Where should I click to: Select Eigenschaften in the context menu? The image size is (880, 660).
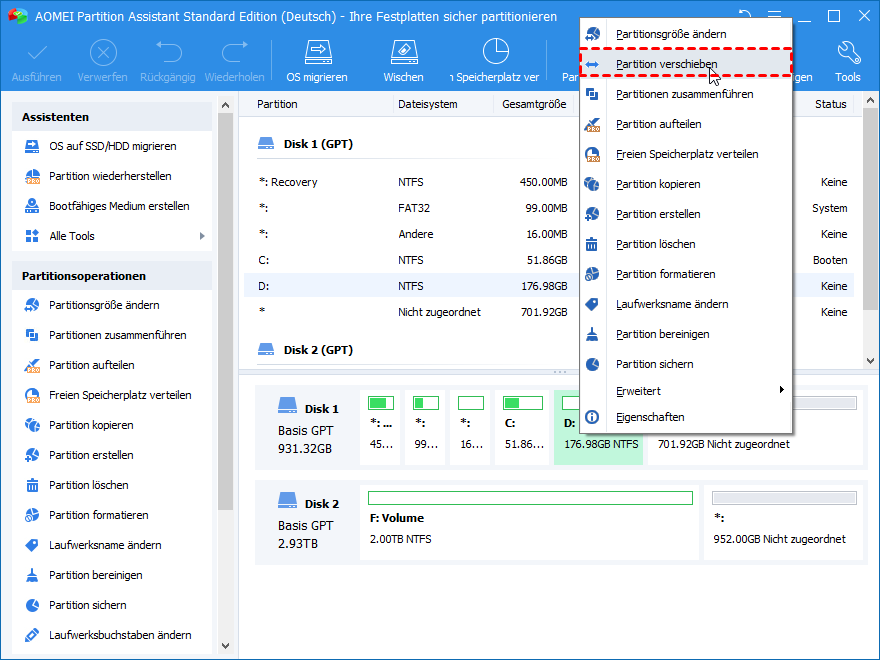click(650, 417)
